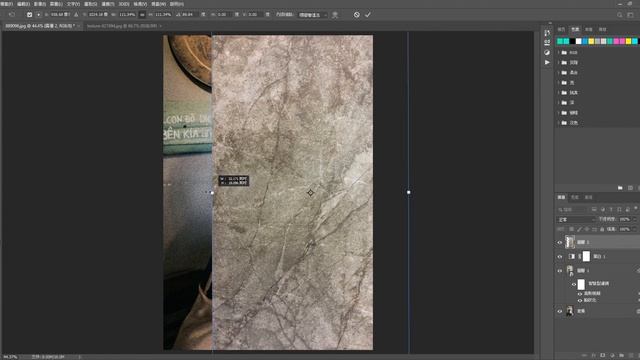The image size is (640, 360).
Task: Click the X position input field
Action: point(60,15)
